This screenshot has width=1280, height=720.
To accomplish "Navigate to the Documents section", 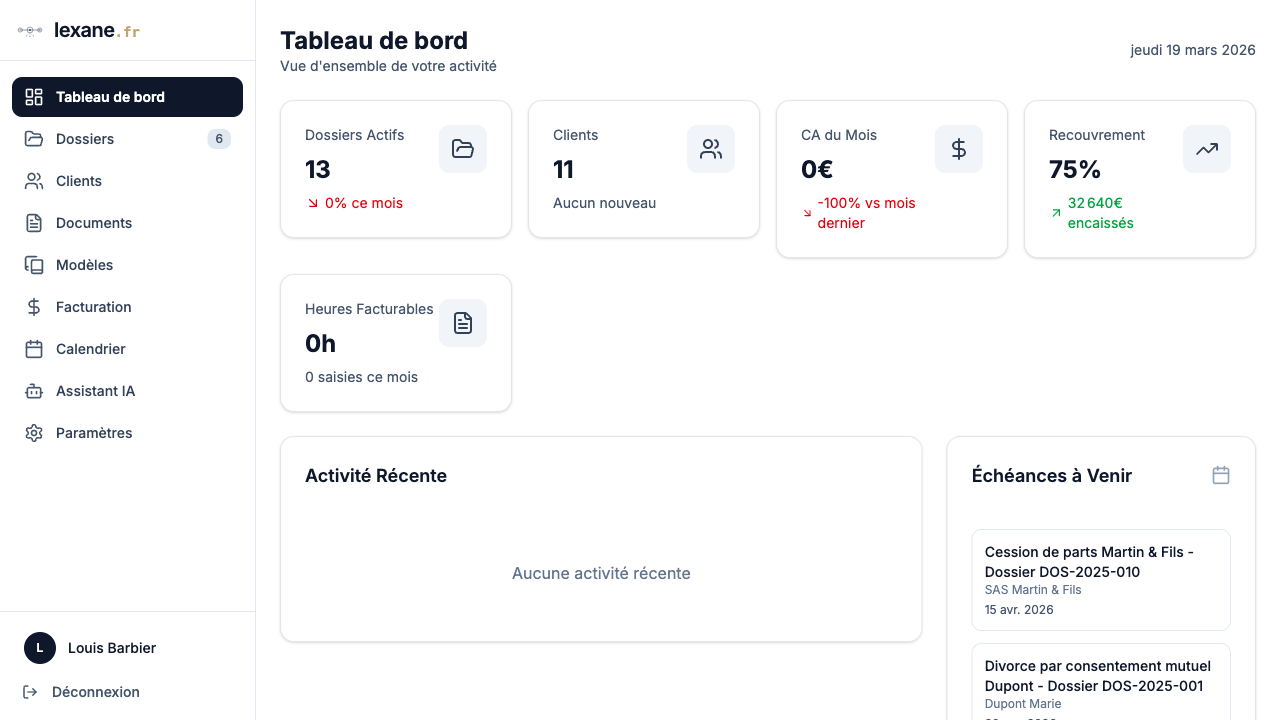I will [x=94, y=222].
